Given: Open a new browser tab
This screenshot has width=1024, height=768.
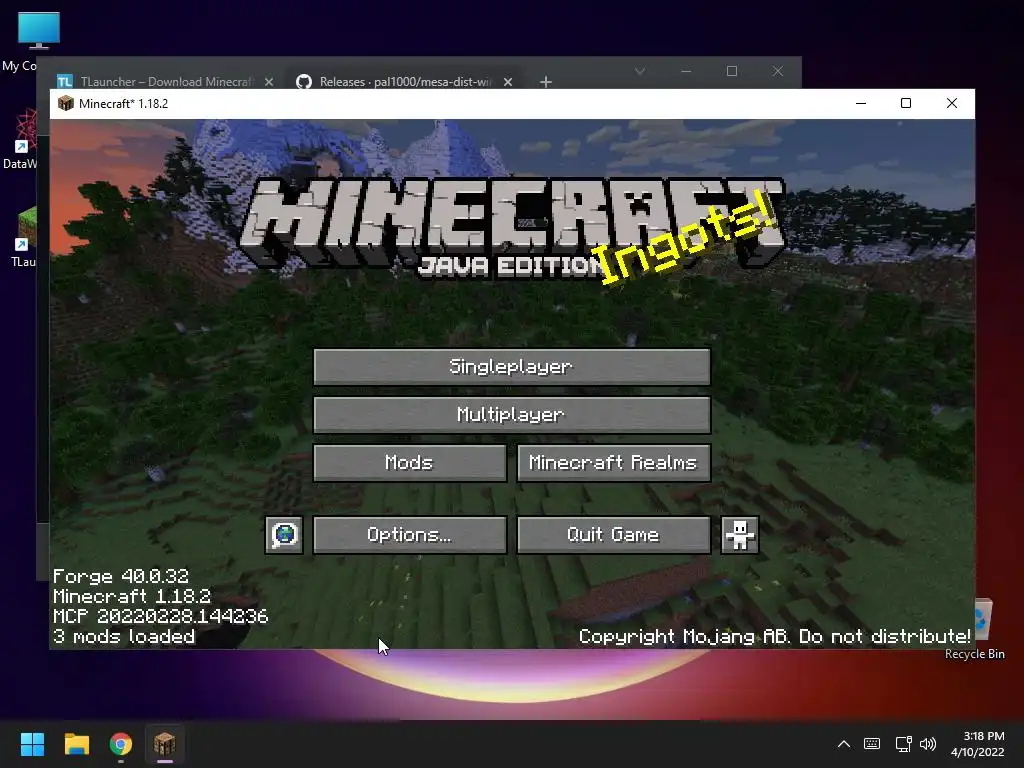Looking at the screenshot, I should coord(546,82).
